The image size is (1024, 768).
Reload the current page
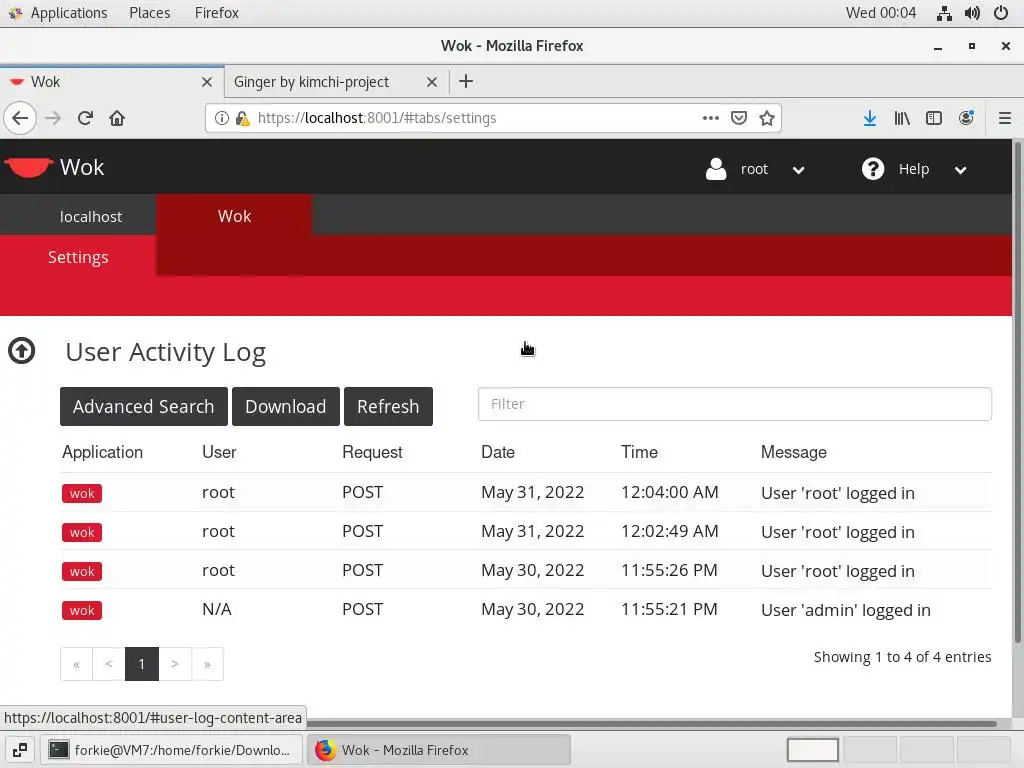click(86, 118)
